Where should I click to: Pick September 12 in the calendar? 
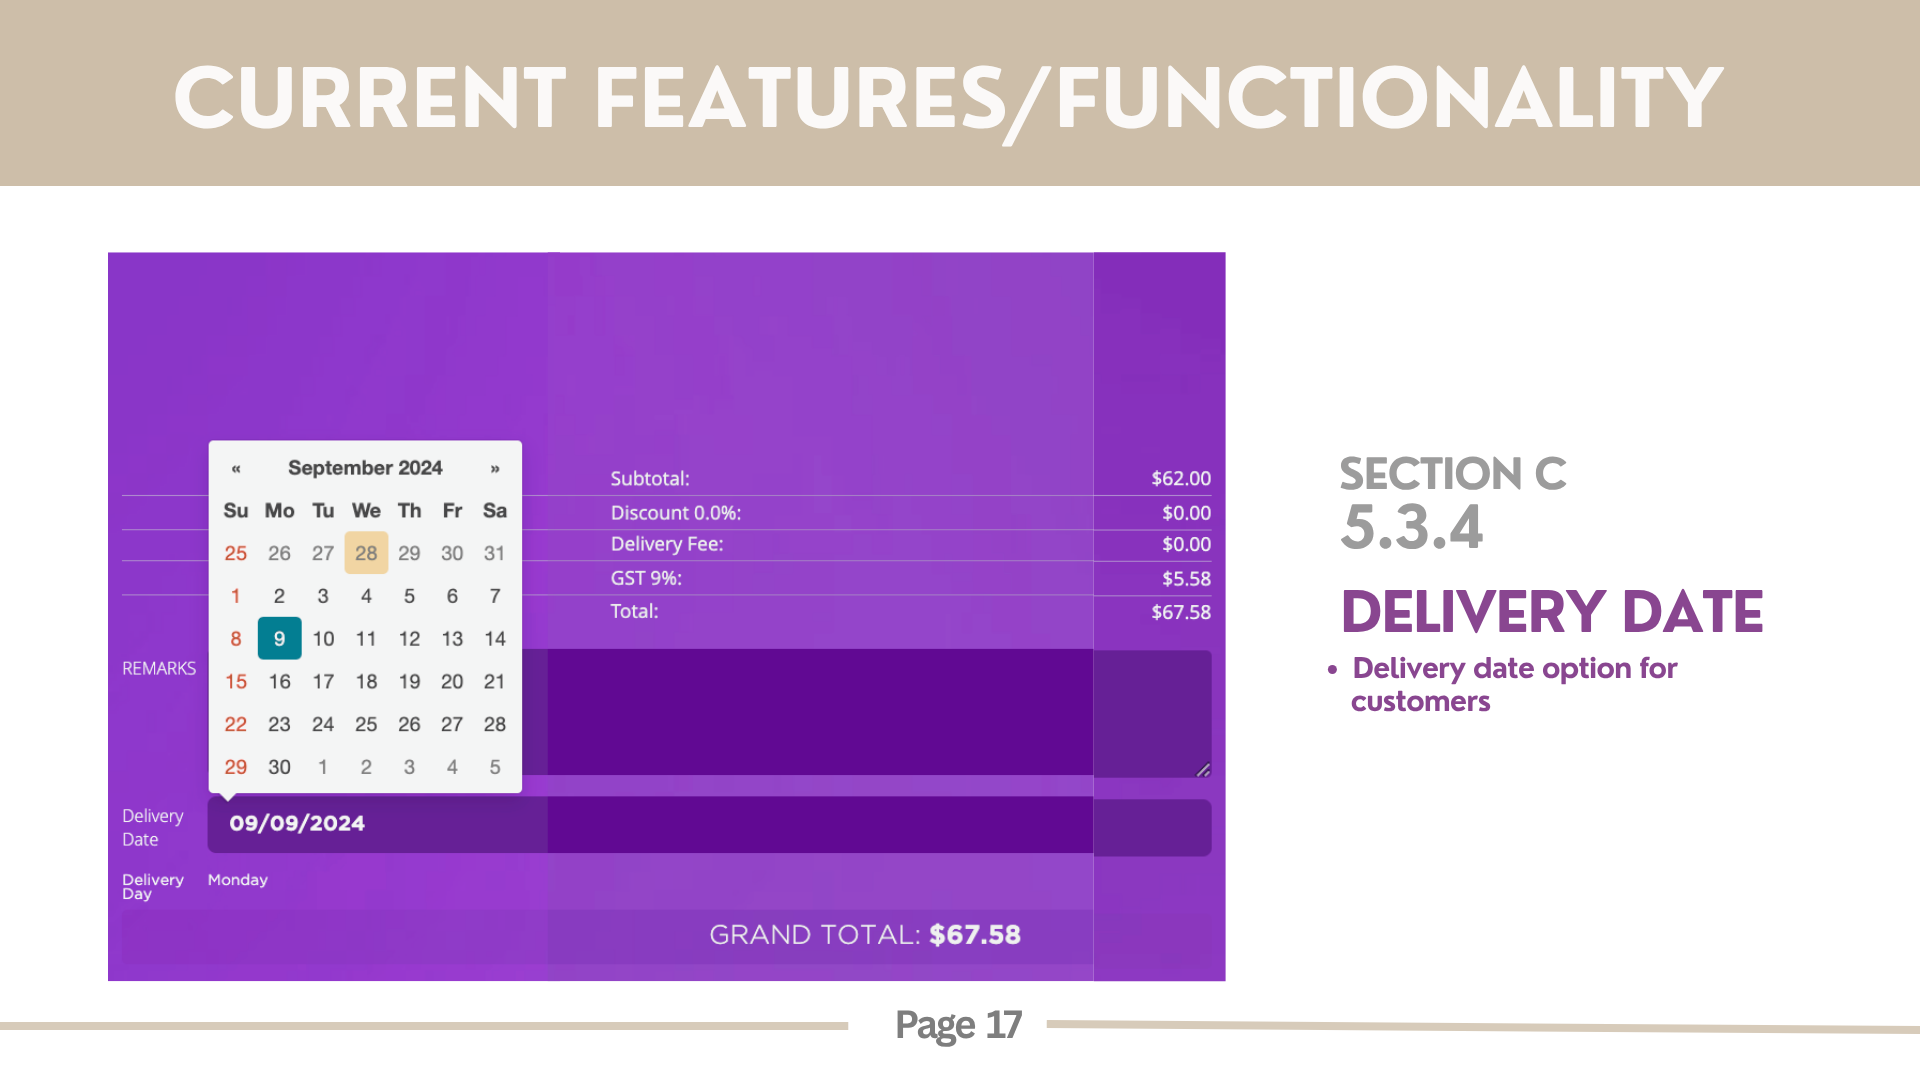pos(409,638)
